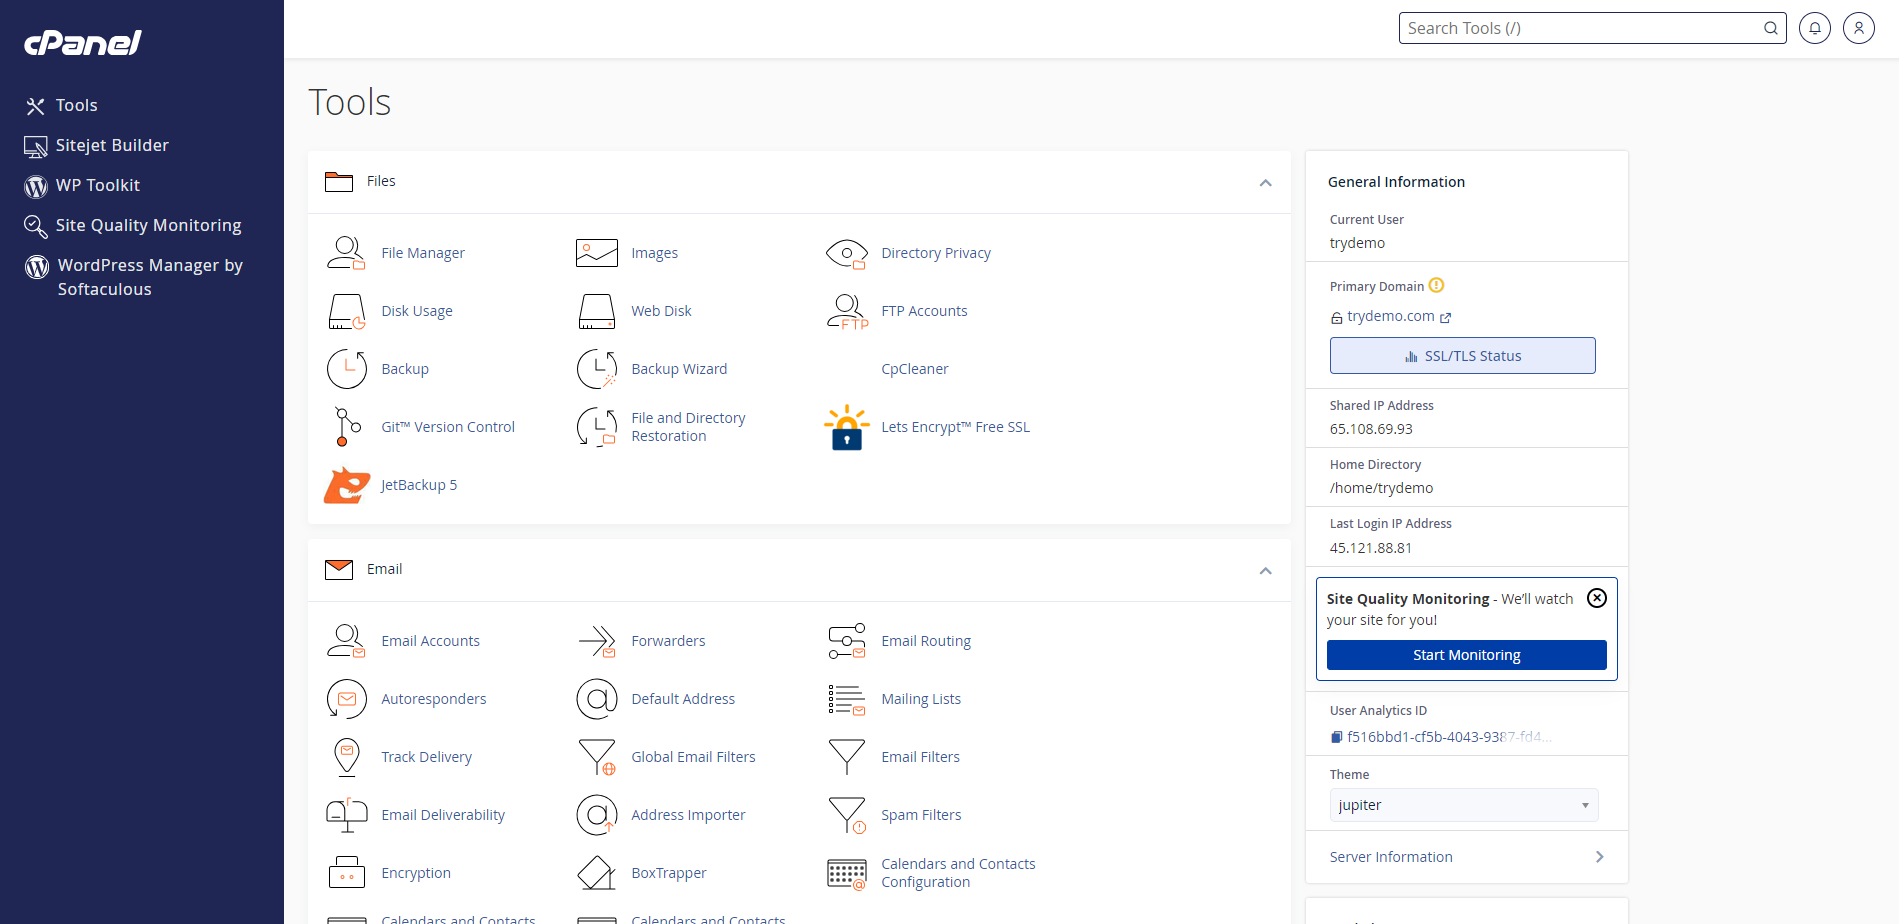
Task: Open the Theme dropdown showing jupiter
Action: [1463, 805]
